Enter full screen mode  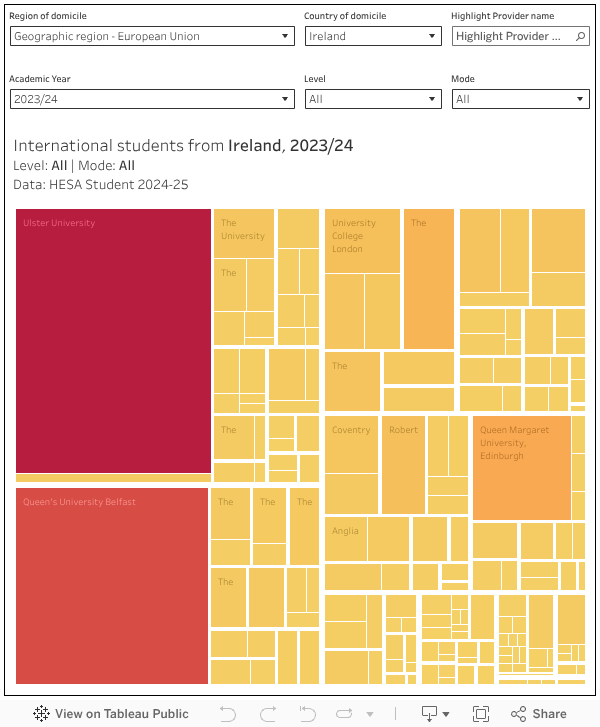[x=481, y=714]
